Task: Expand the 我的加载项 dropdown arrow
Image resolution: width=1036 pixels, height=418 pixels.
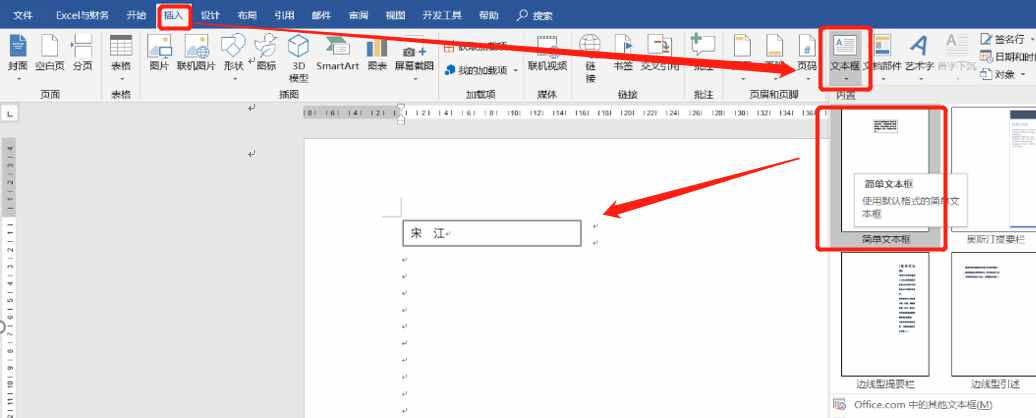Action: tap(515, 70)
